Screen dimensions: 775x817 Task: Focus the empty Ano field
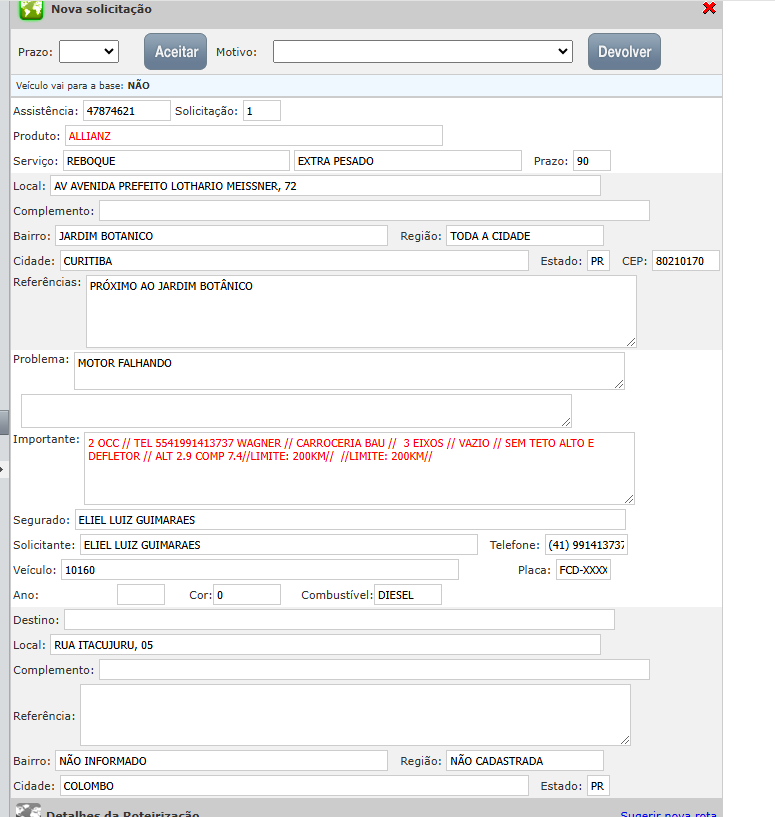[141, 595]
